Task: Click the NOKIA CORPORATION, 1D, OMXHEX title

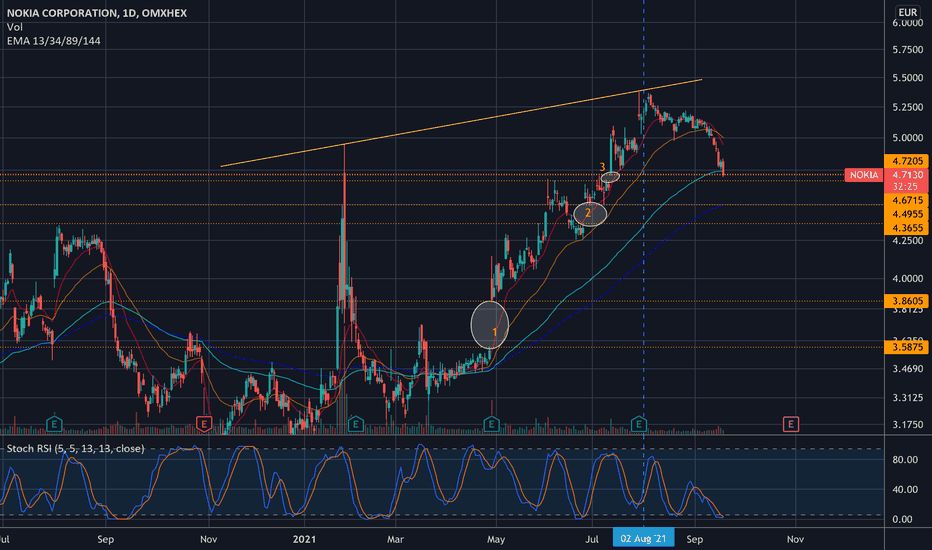Action: tap(96, 13)
